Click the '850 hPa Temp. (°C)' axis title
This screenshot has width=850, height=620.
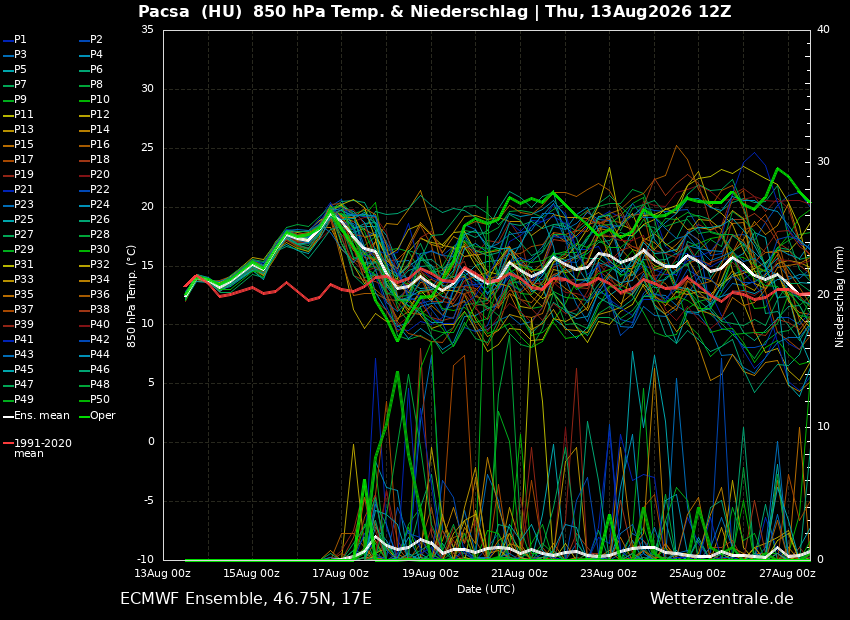point(132,296)
